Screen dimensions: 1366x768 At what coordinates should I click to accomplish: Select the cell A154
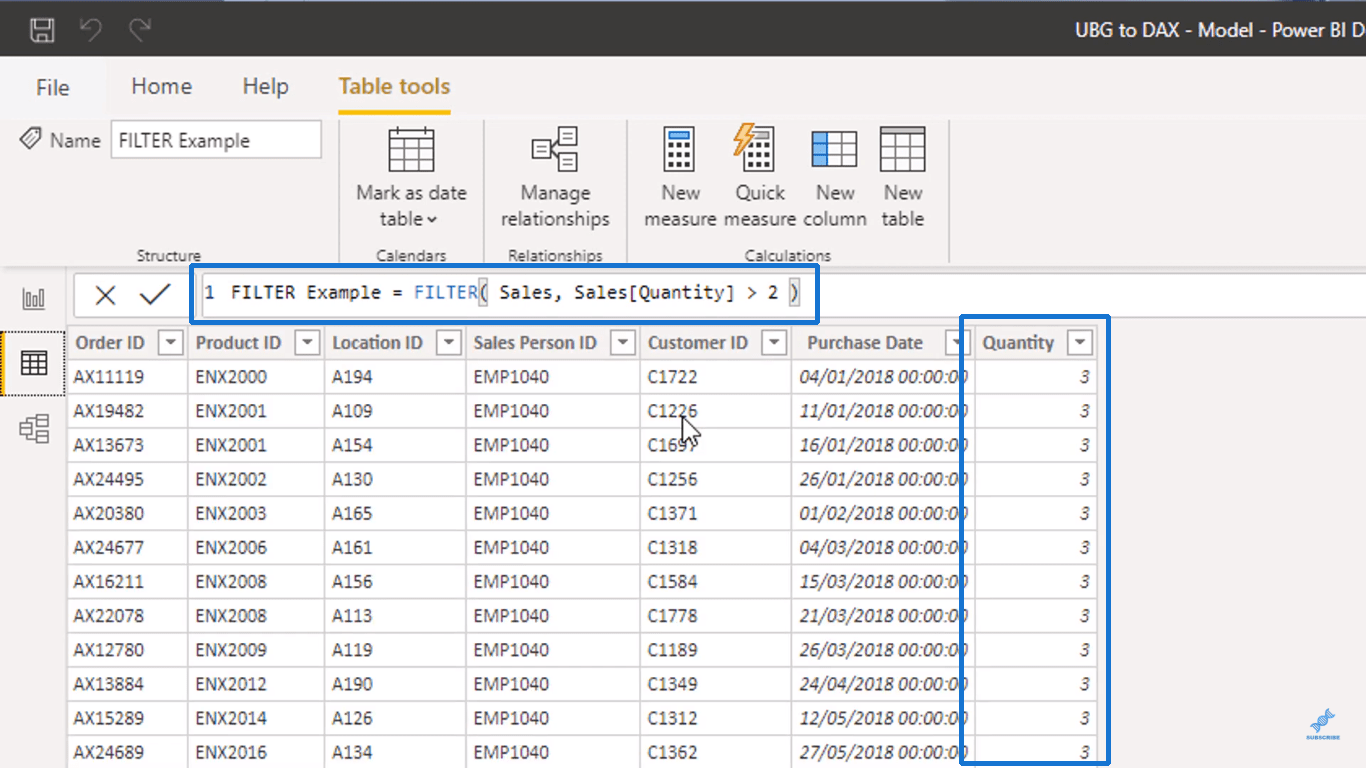click(x=395, y=445)
